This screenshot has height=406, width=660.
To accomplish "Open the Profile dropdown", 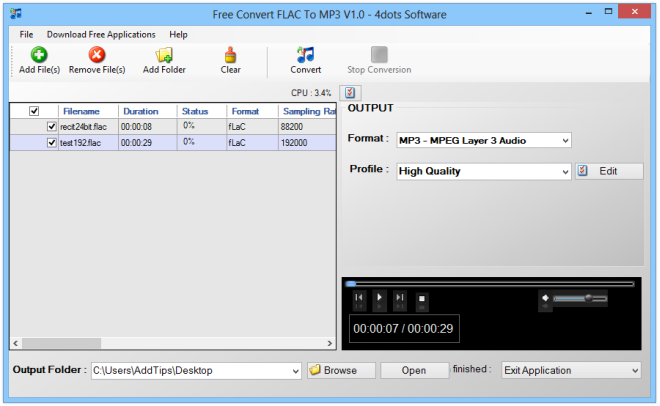I will click(565, 172).
